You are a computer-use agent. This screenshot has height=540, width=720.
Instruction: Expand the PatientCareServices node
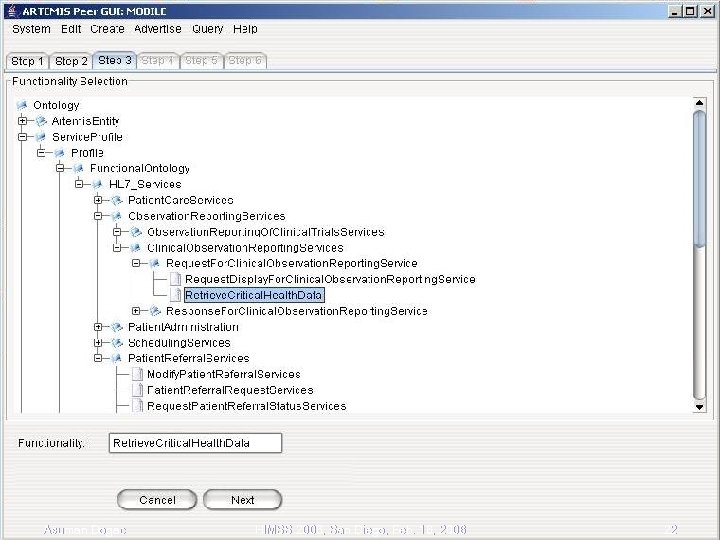click(x=98, y=200)
